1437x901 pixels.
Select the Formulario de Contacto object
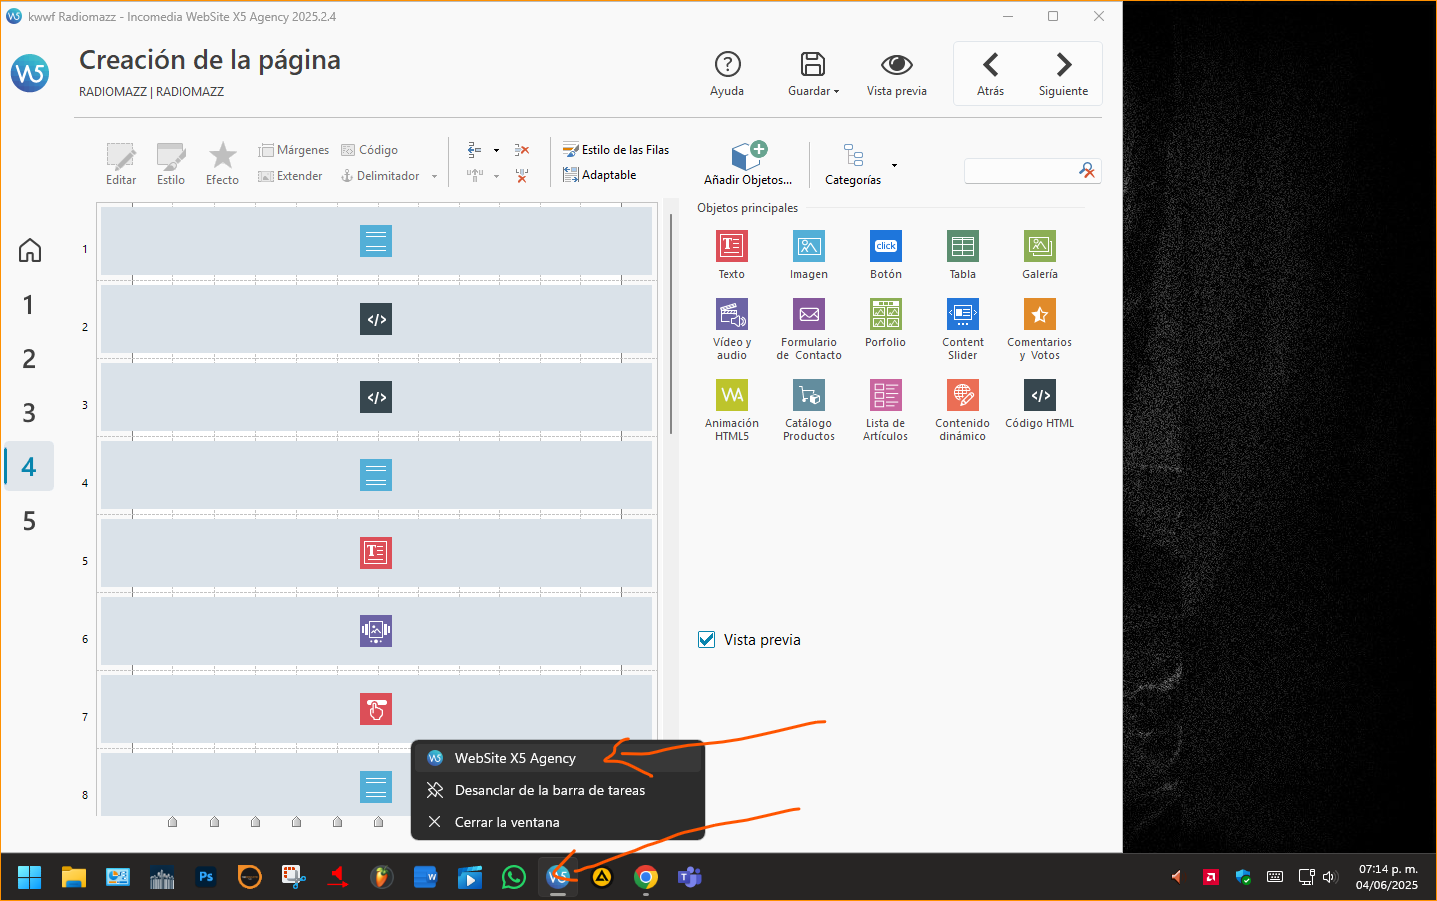point(808,314)
